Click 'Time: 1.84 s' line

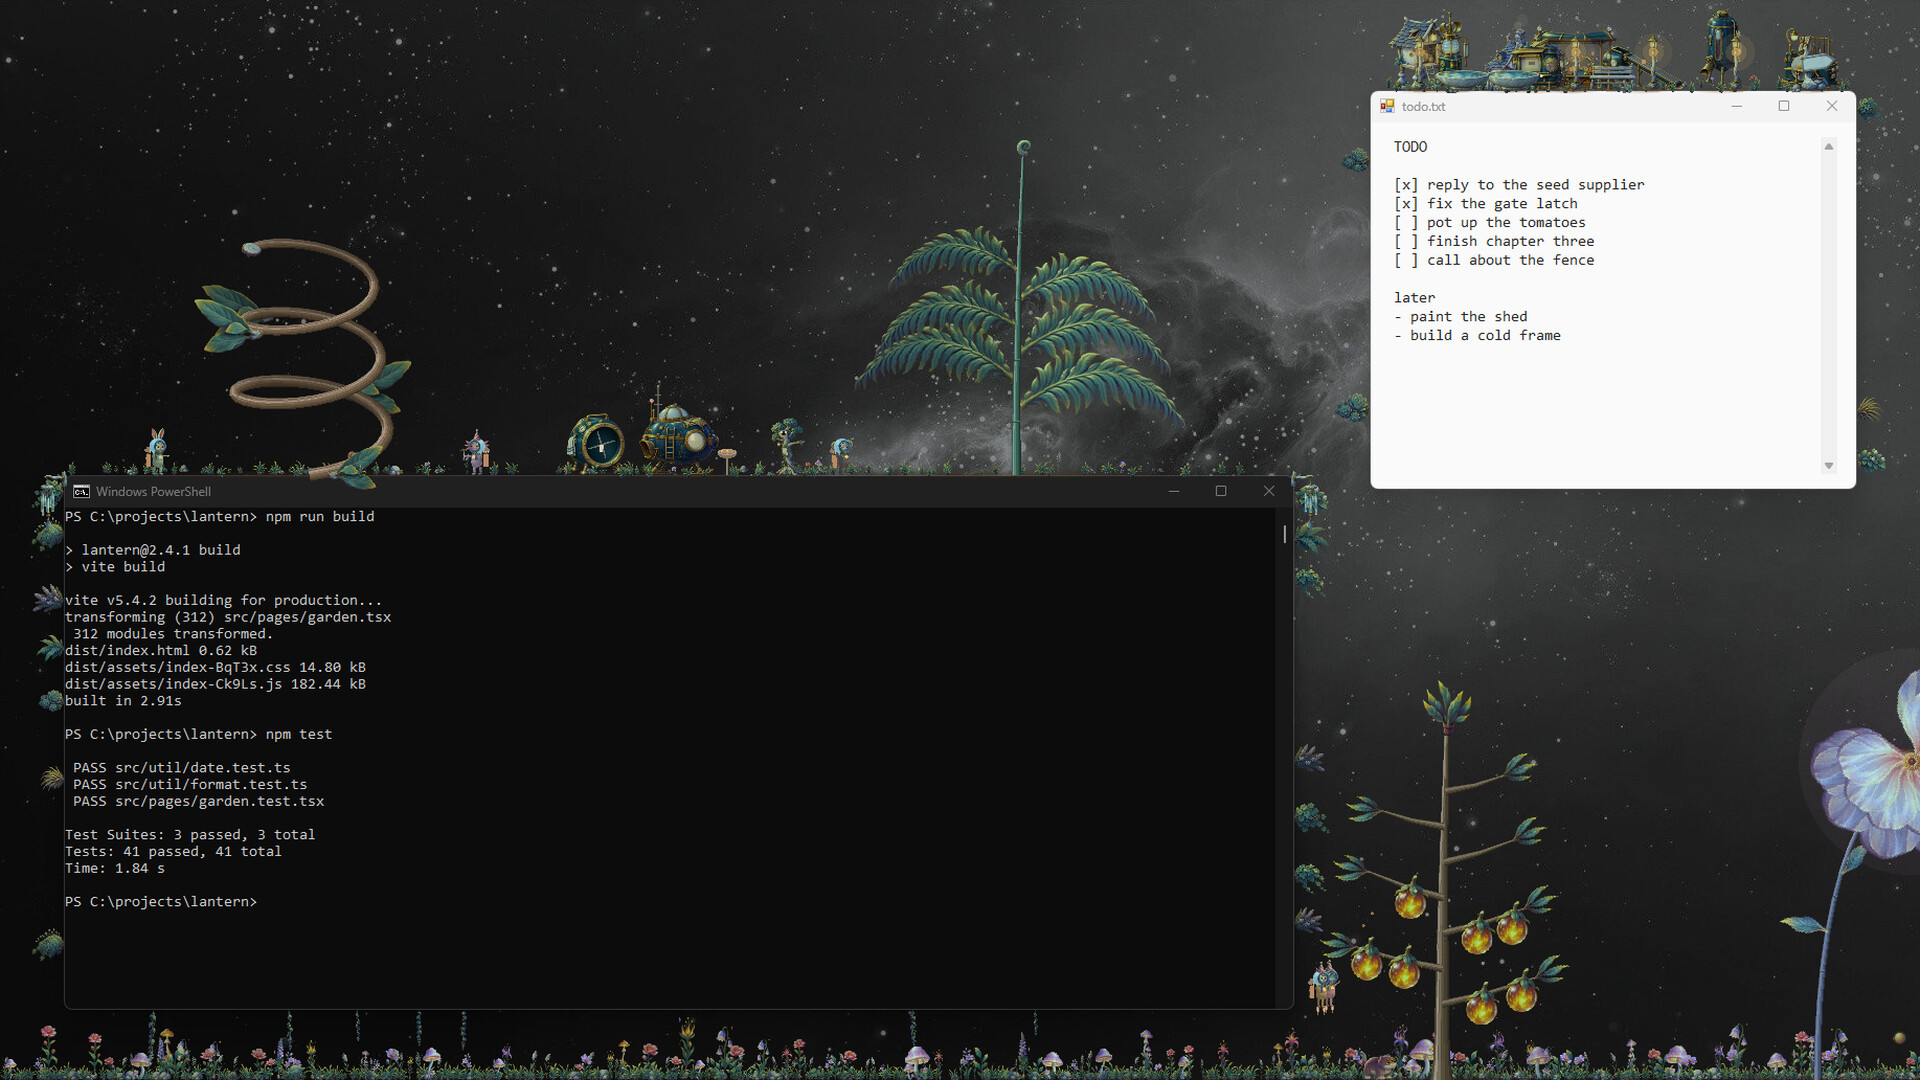115,868
